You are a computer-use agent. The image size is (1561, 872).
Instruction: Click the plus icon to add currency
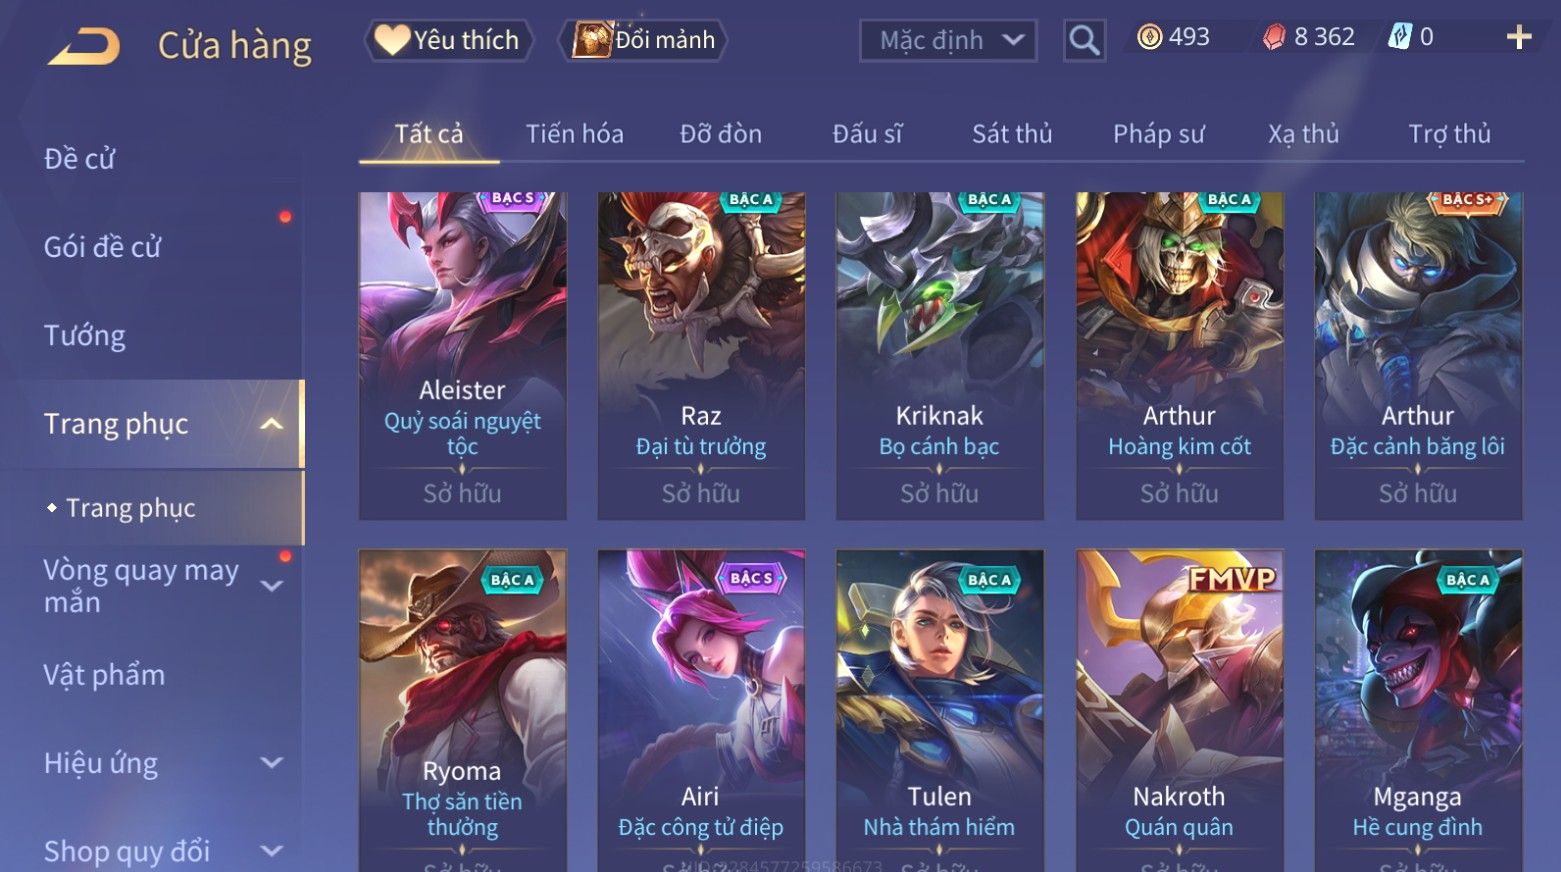coord(1519,38)
